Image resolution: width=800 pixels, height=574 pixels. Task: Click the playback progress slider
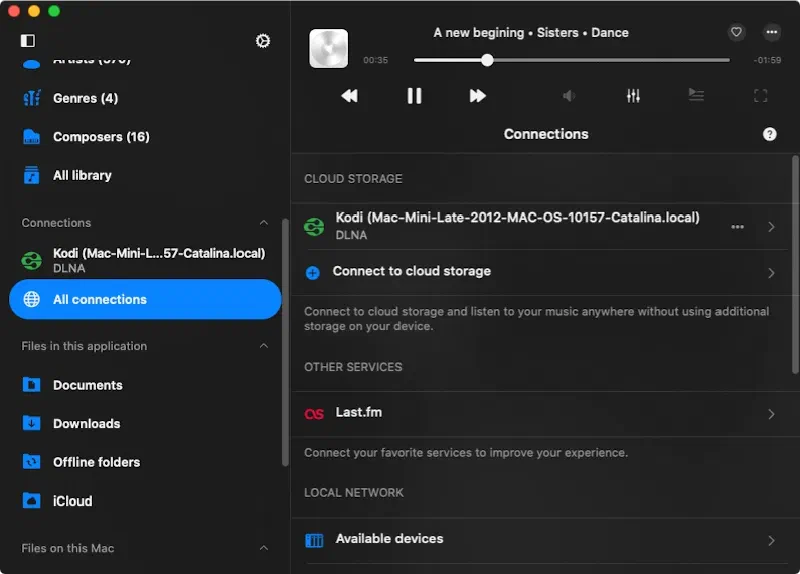[x=571, y=60]
